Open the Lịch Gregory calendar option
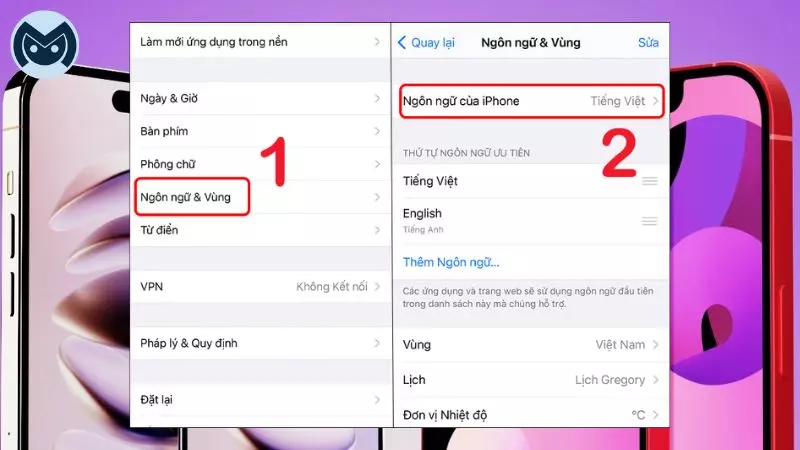This screenshot has height=450, width=800. [531, 380]
